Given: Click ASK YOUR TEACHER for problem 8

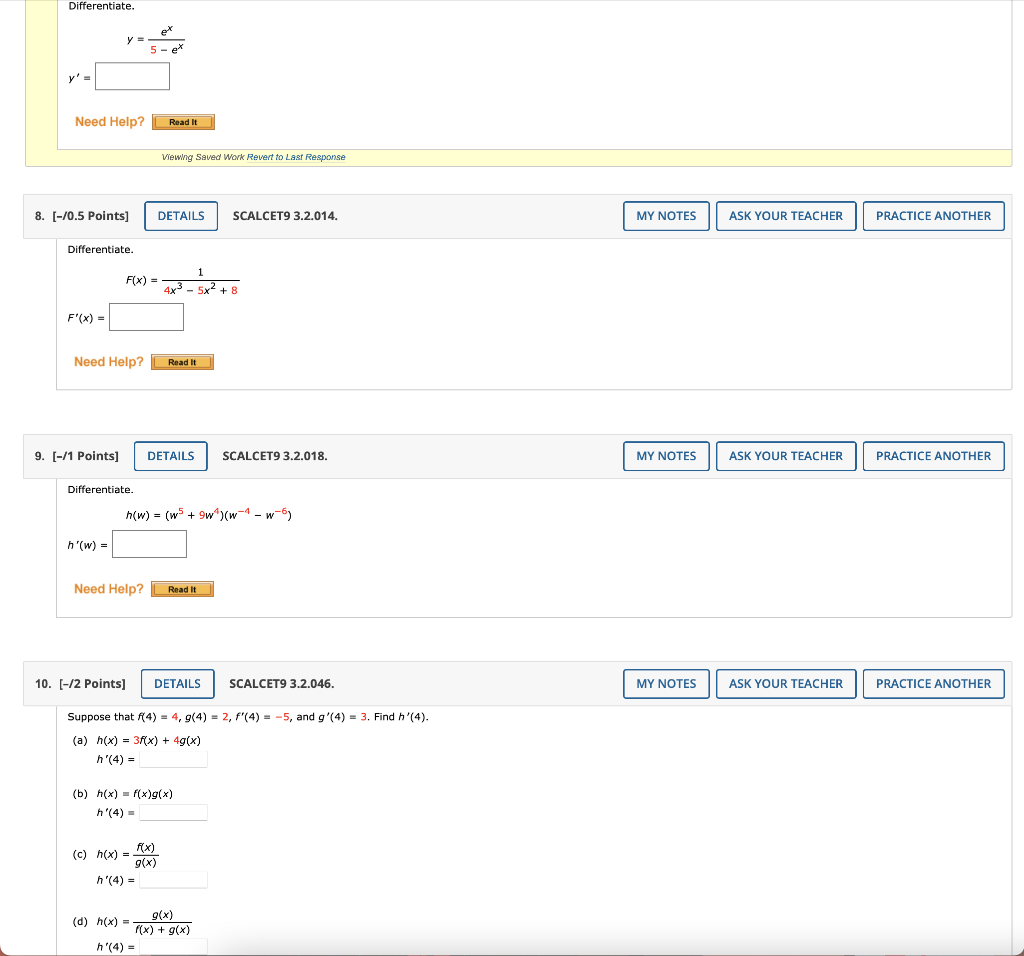Looking at the screenshot, I should pyautogui.click(x=786, y=215).
